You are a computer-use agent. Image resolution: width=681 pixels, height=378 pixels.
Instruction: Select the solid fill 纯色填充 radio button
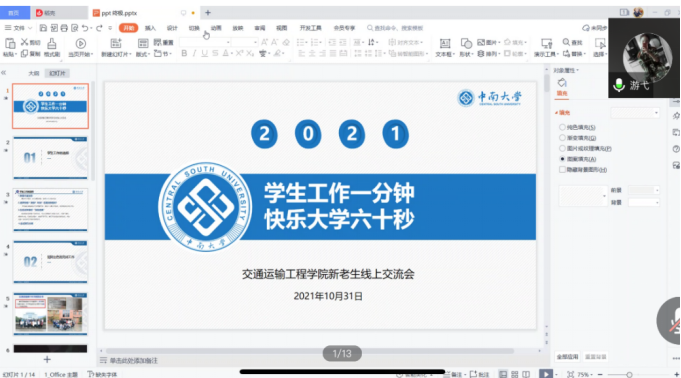(562, 127)
